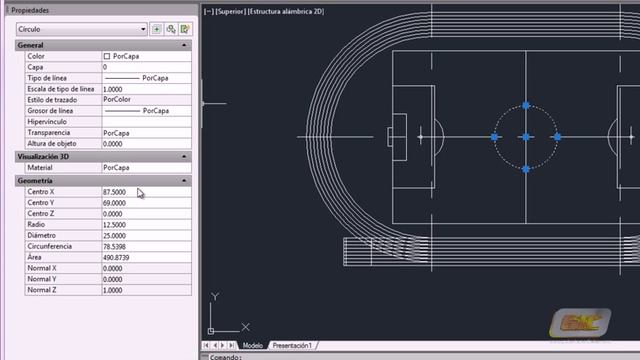Click the Normal Y value
This screenshot has height=360, width=640.
(146, 280)
